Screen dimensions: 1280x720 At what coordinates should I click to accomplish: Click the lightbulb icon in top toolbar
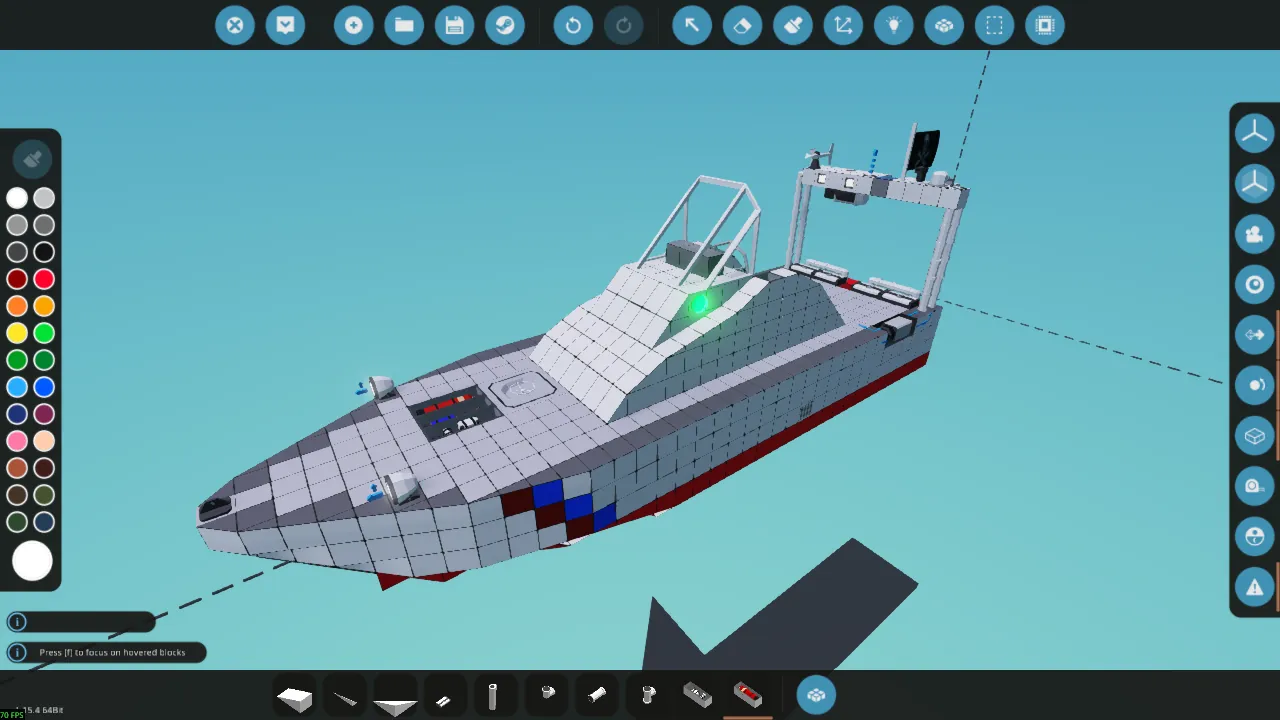coord(894,25)
